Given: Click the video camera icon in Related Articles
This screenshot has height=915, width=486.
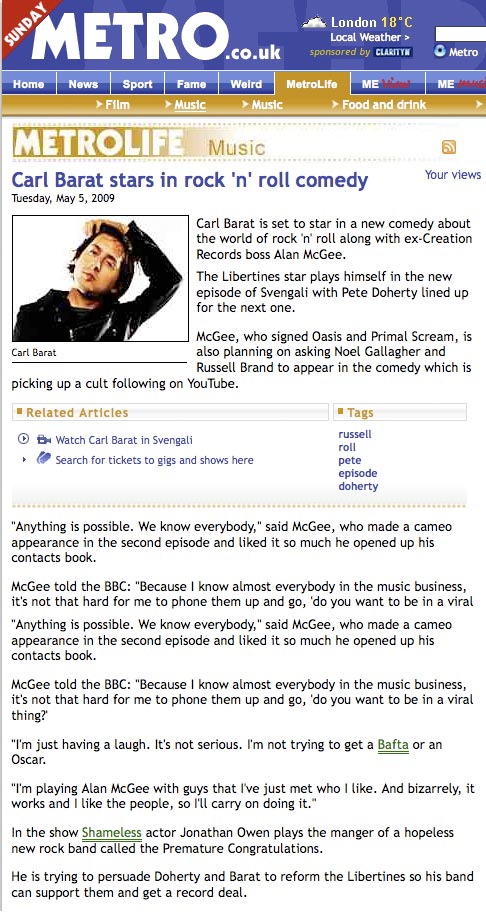Looking at the screenshot, I should pos(44,439).
